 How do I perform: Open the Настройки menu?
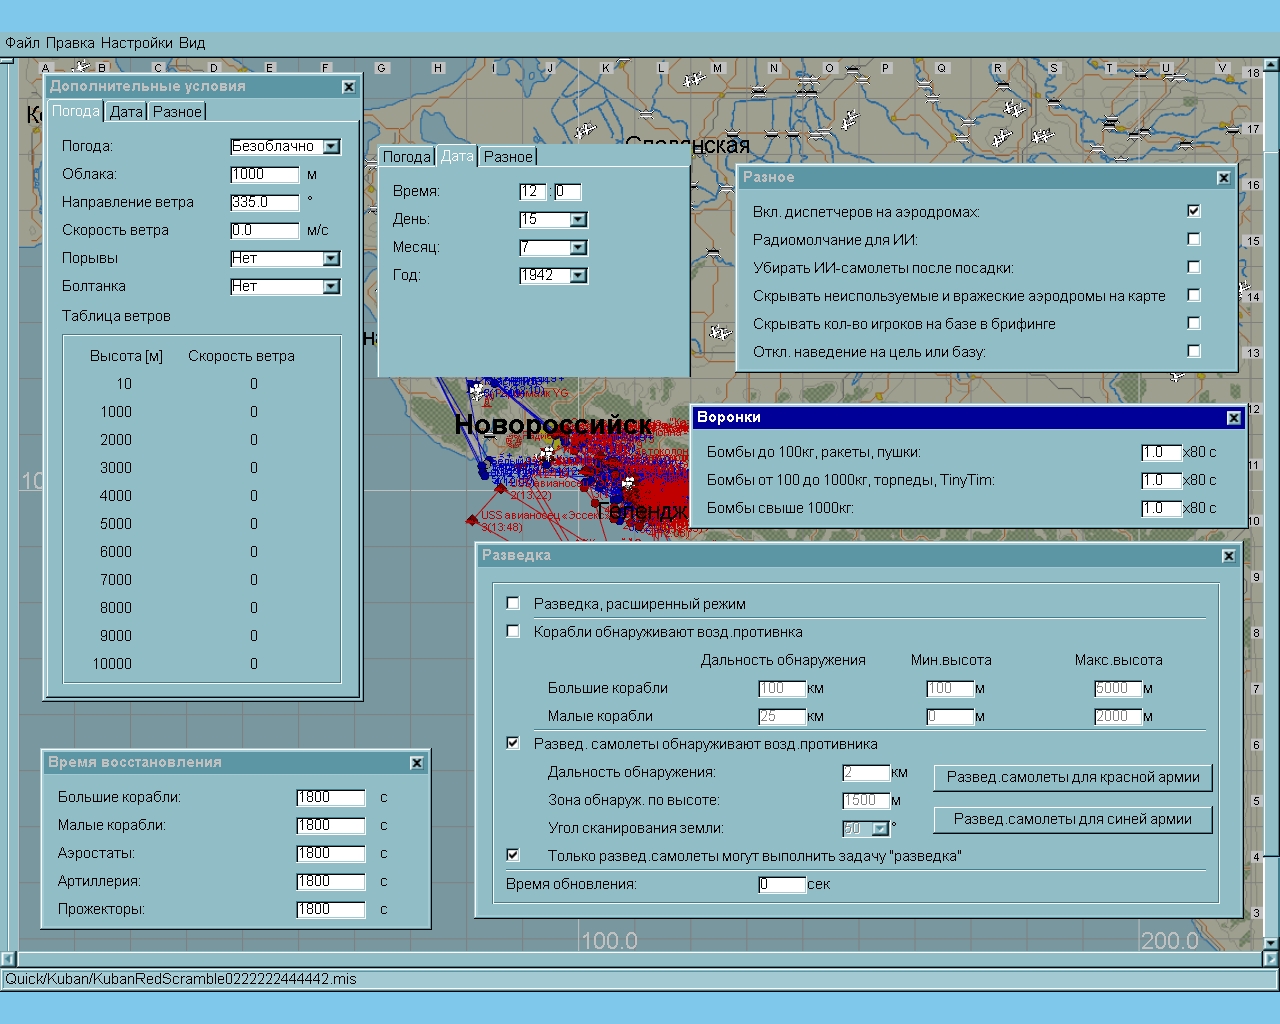click(x=136, y=43)
